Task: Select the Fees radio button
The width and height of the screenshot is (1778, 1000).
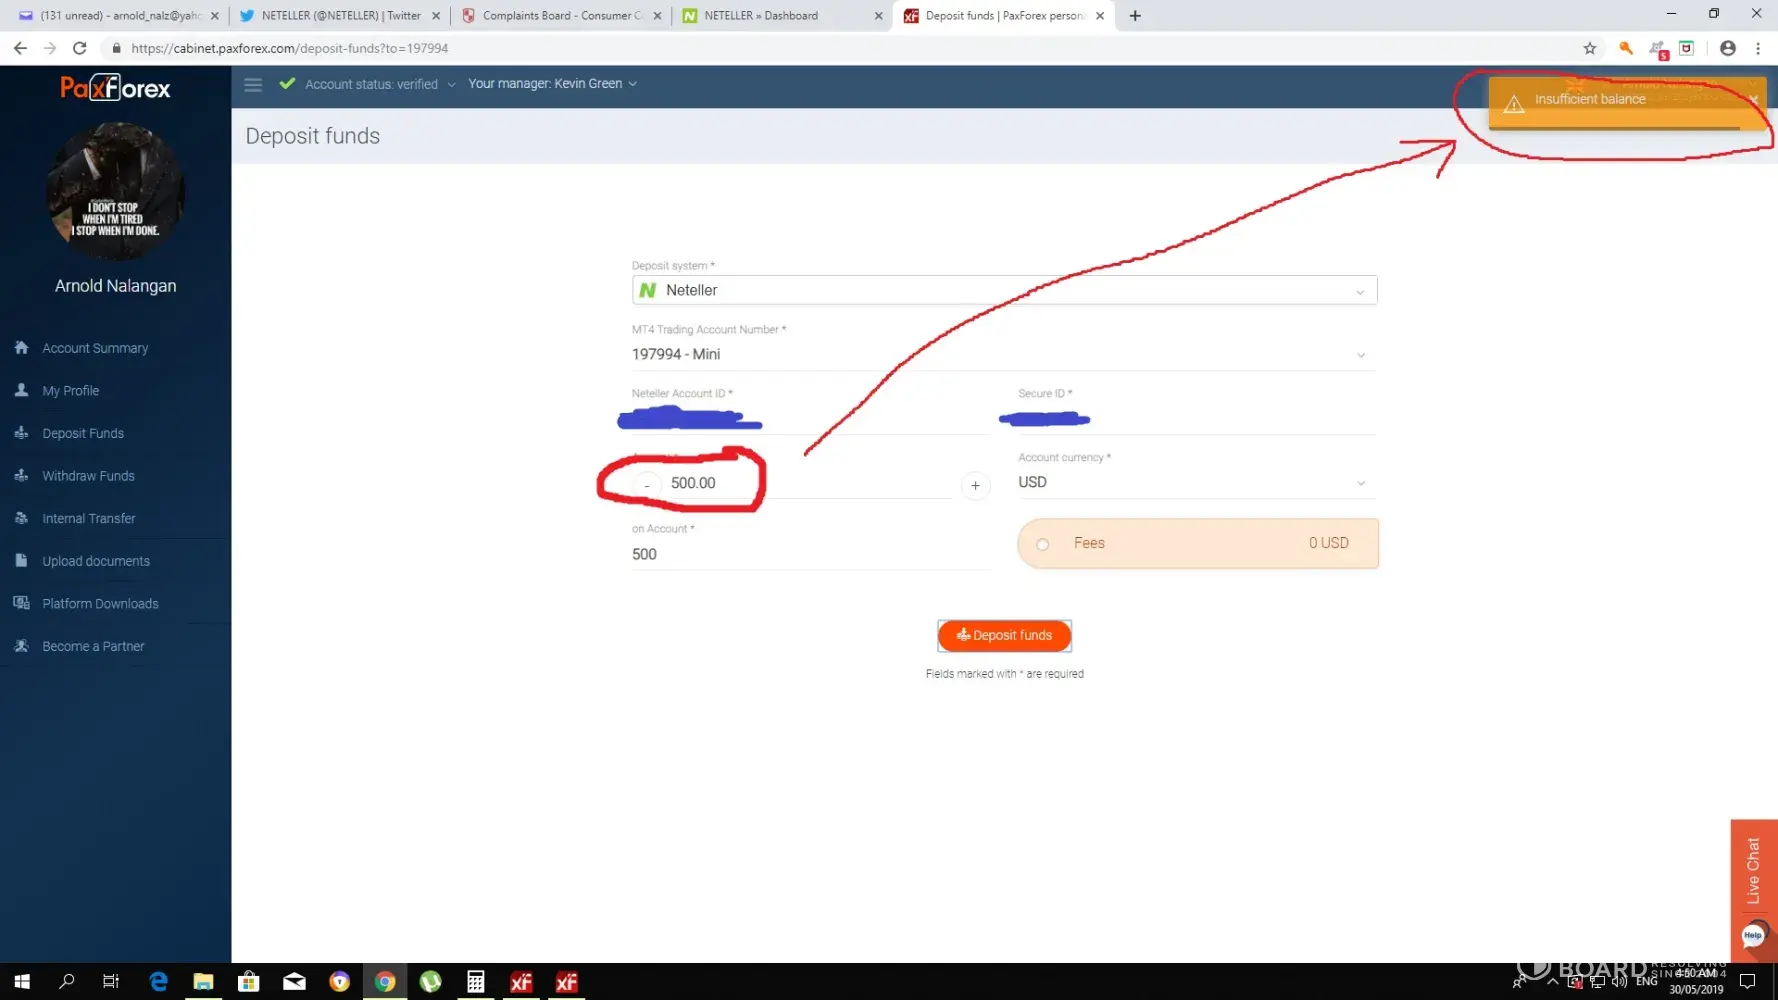Action: pos(1043,544)
